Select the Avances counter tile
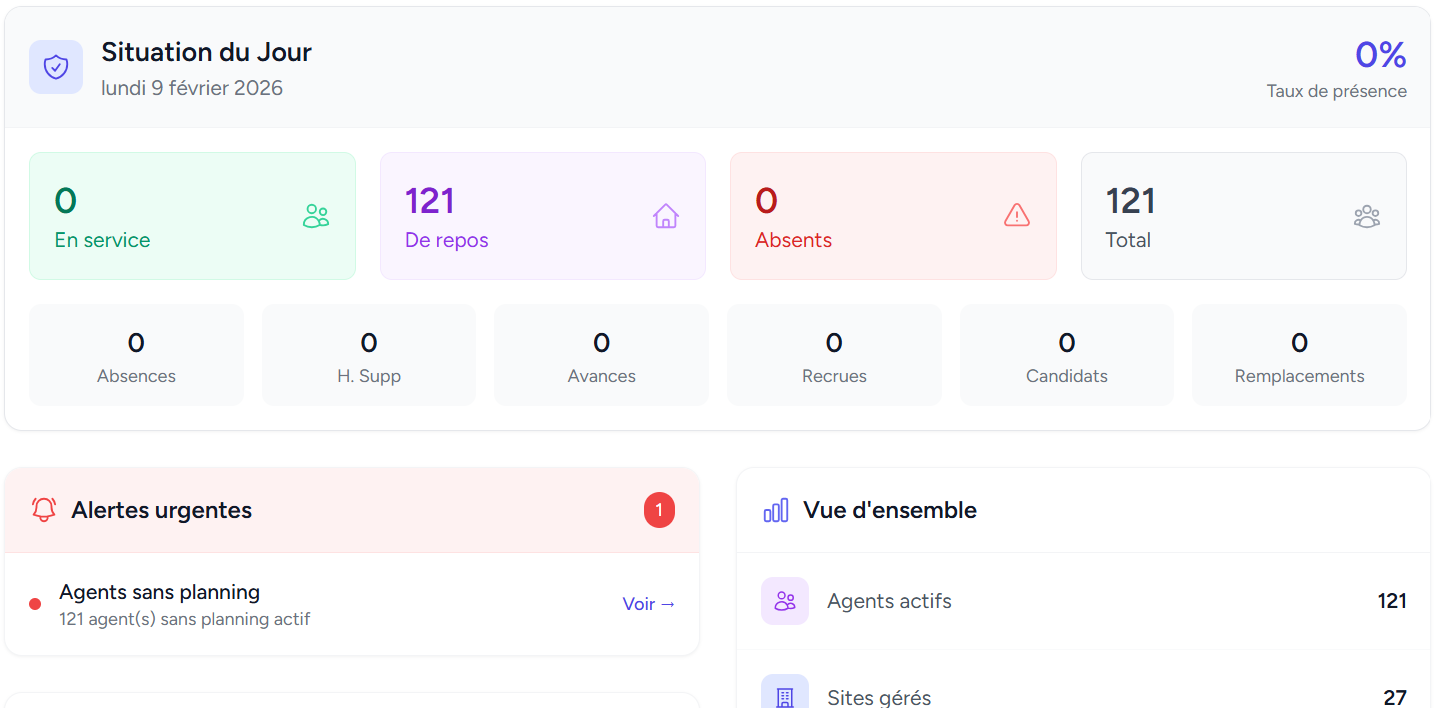 coord(601,355)
